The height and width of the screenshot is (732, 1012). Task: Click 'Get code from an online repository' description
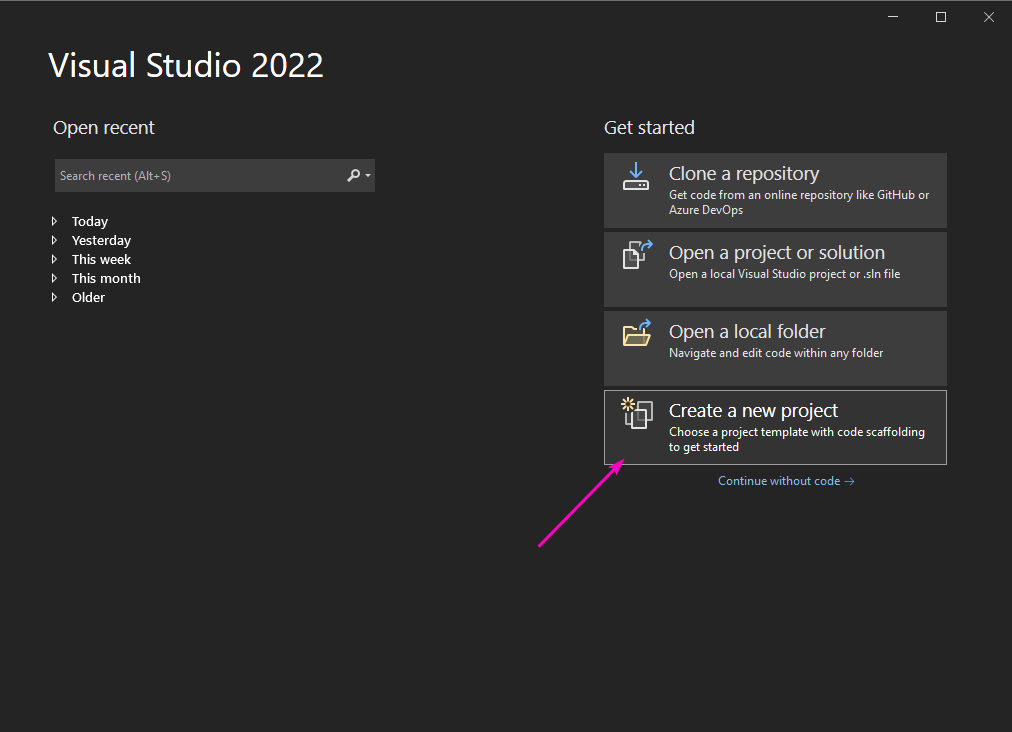click(799, 202)
